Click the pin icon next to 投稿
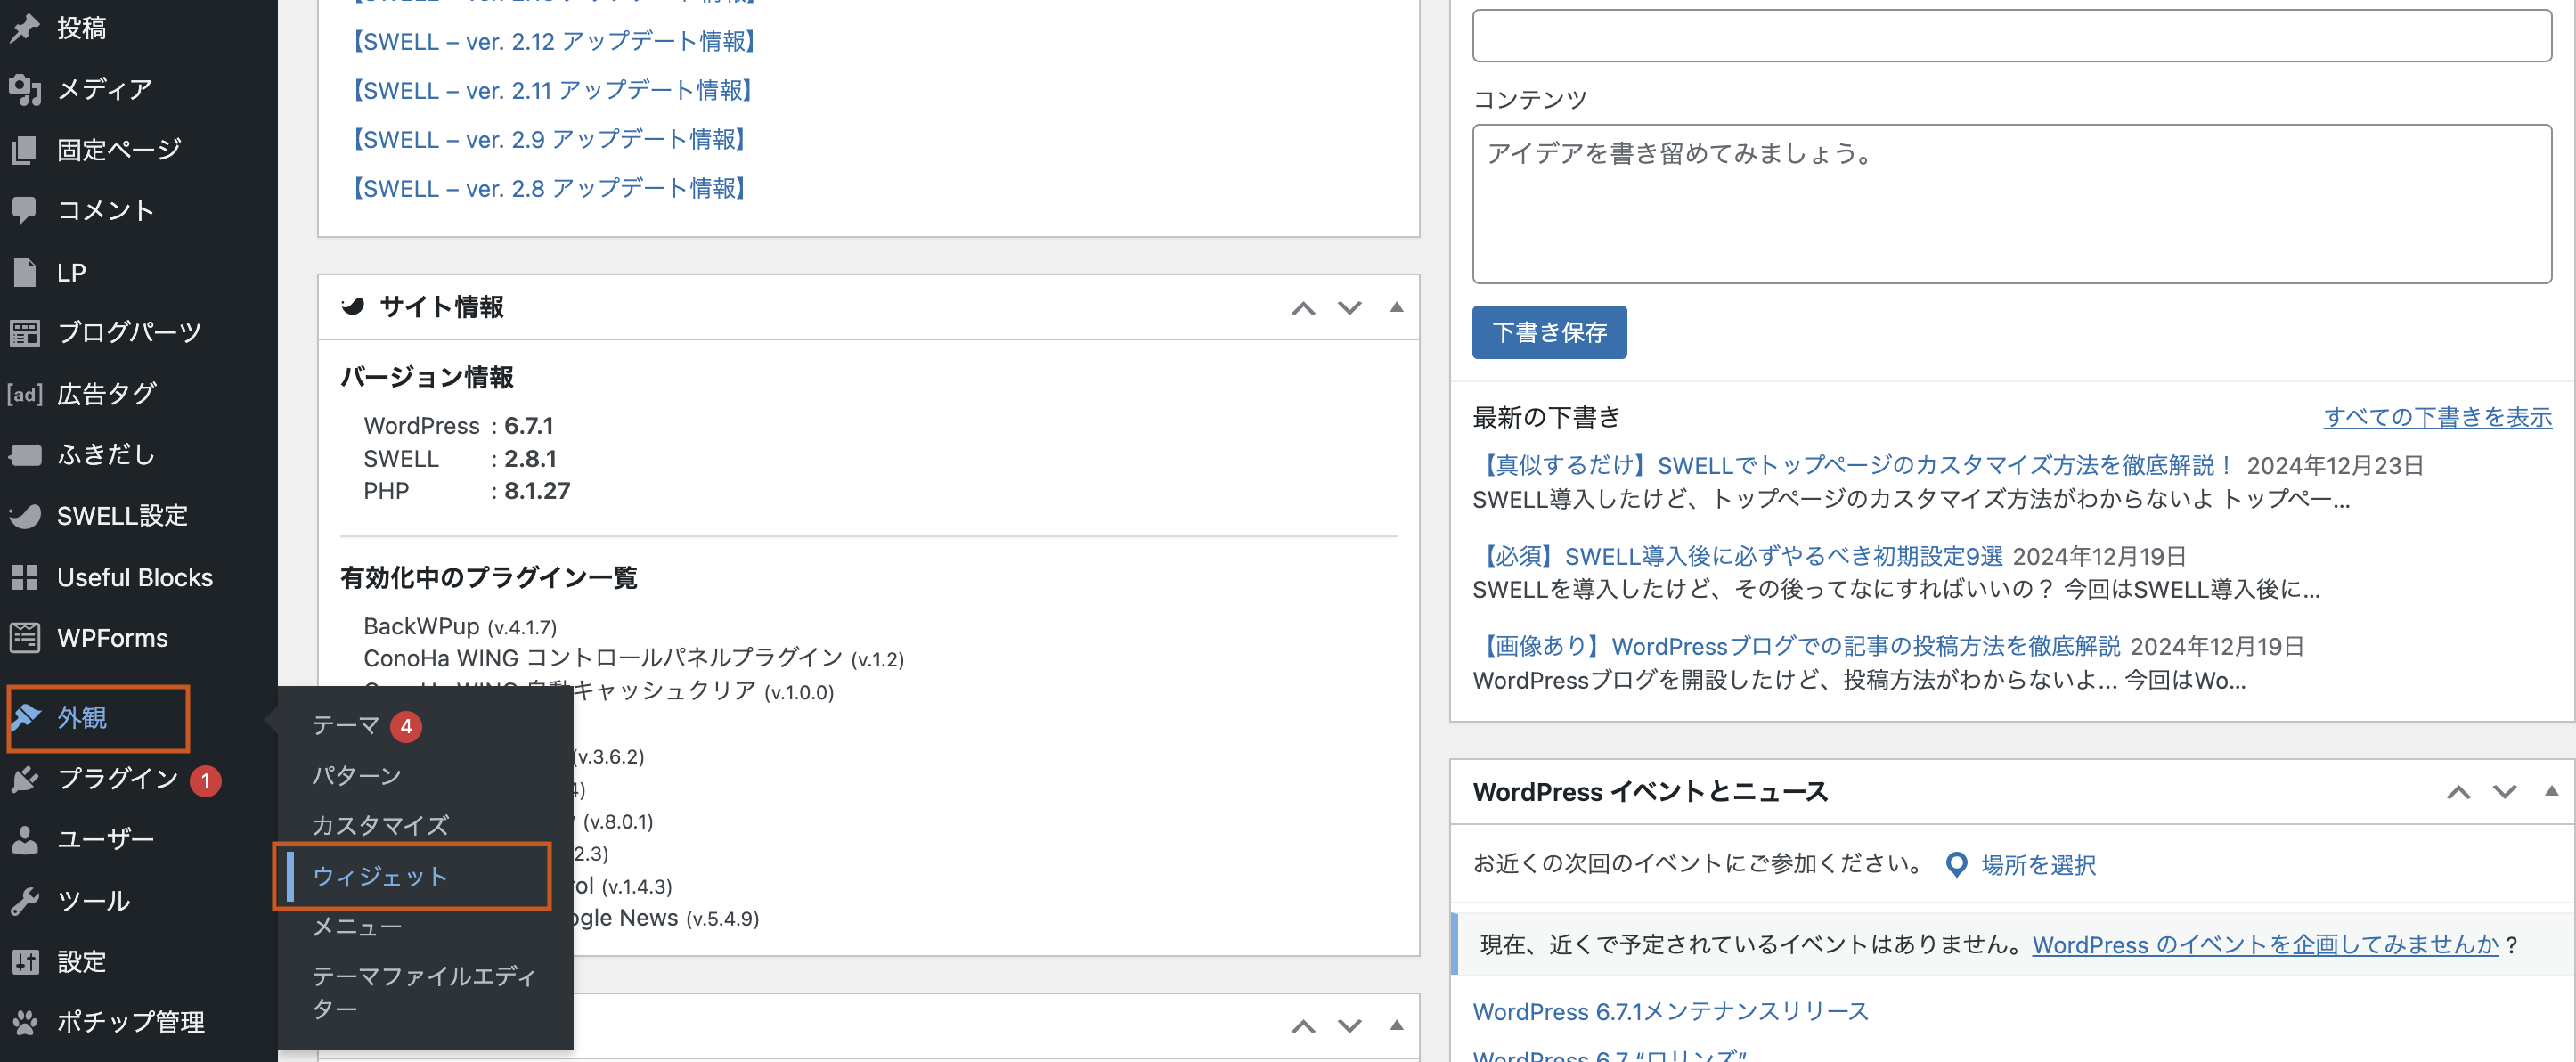The width and height of the screenshot is (2576, 1062). tap(25, 28)
